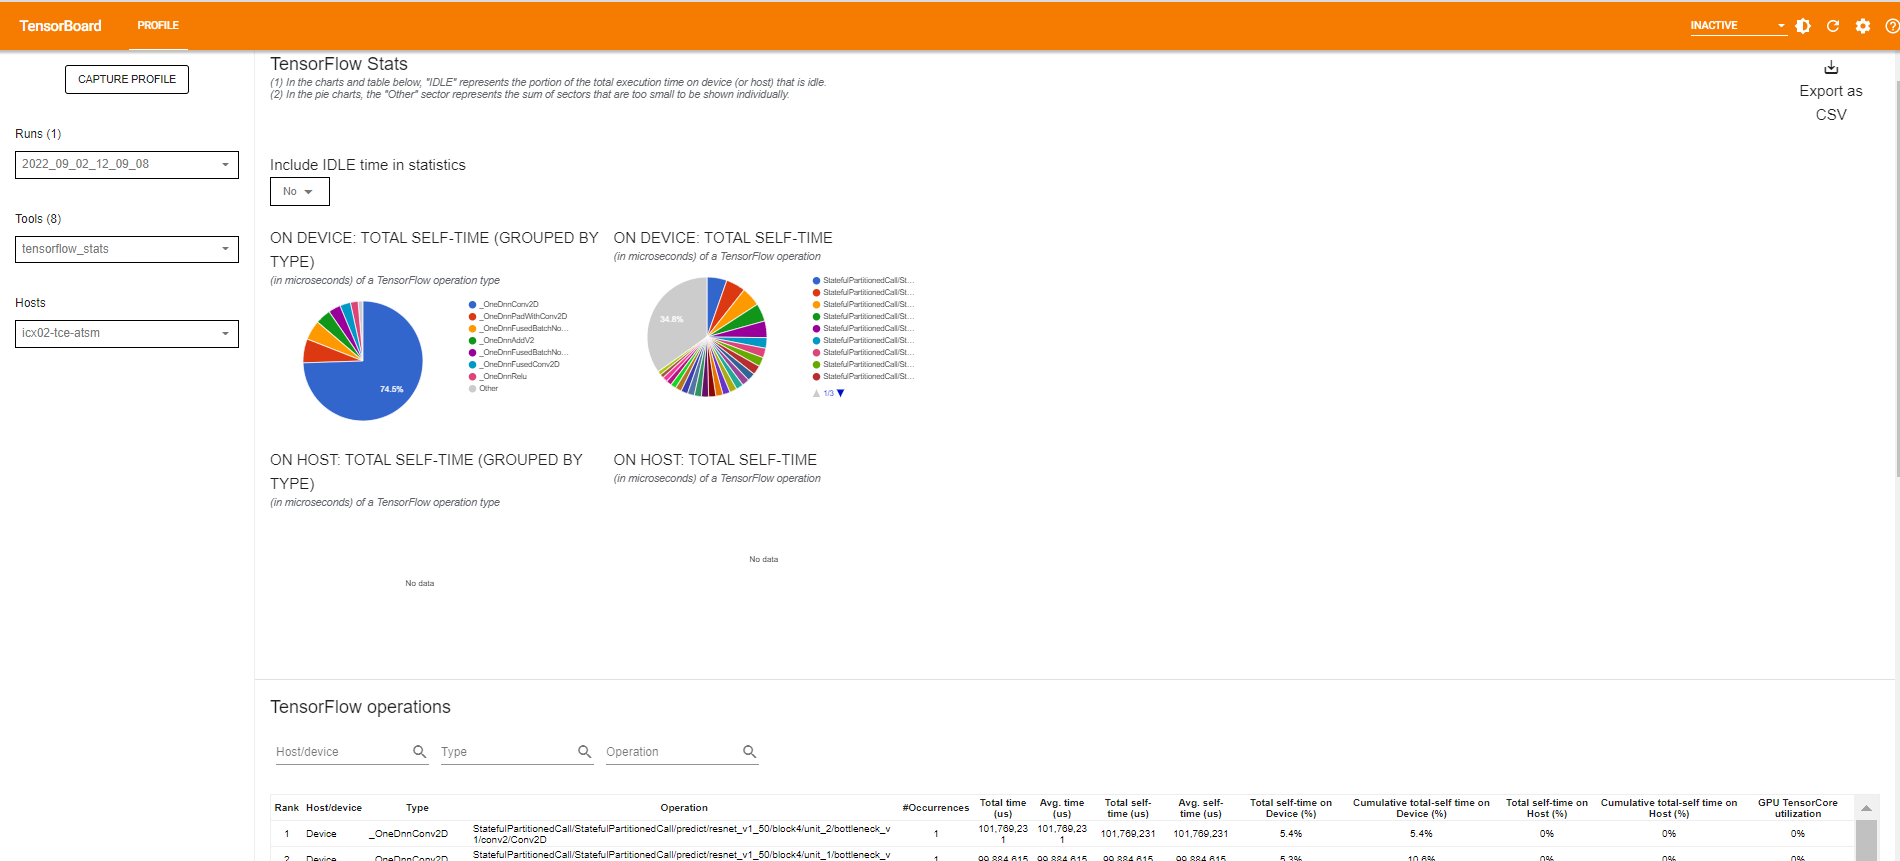Open the Hosts dropdown icx02-tce-atsm
Screen dimensions: 1900x861
pyautogui.click(x=127, y=333)
